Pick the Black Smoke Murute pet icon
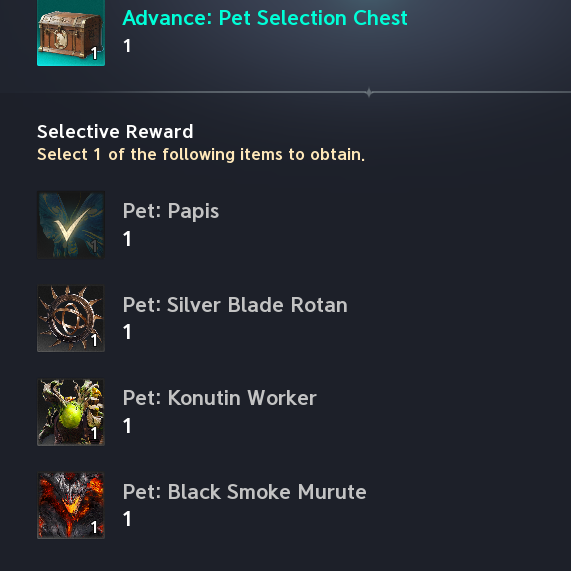The image size is (571, 571). (71, 505)
